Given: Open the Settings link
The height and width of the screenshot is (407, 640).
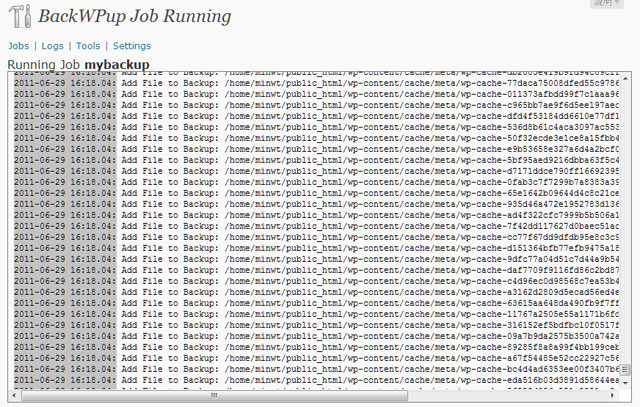Looking at the screenshot, I should click(132, 46).
